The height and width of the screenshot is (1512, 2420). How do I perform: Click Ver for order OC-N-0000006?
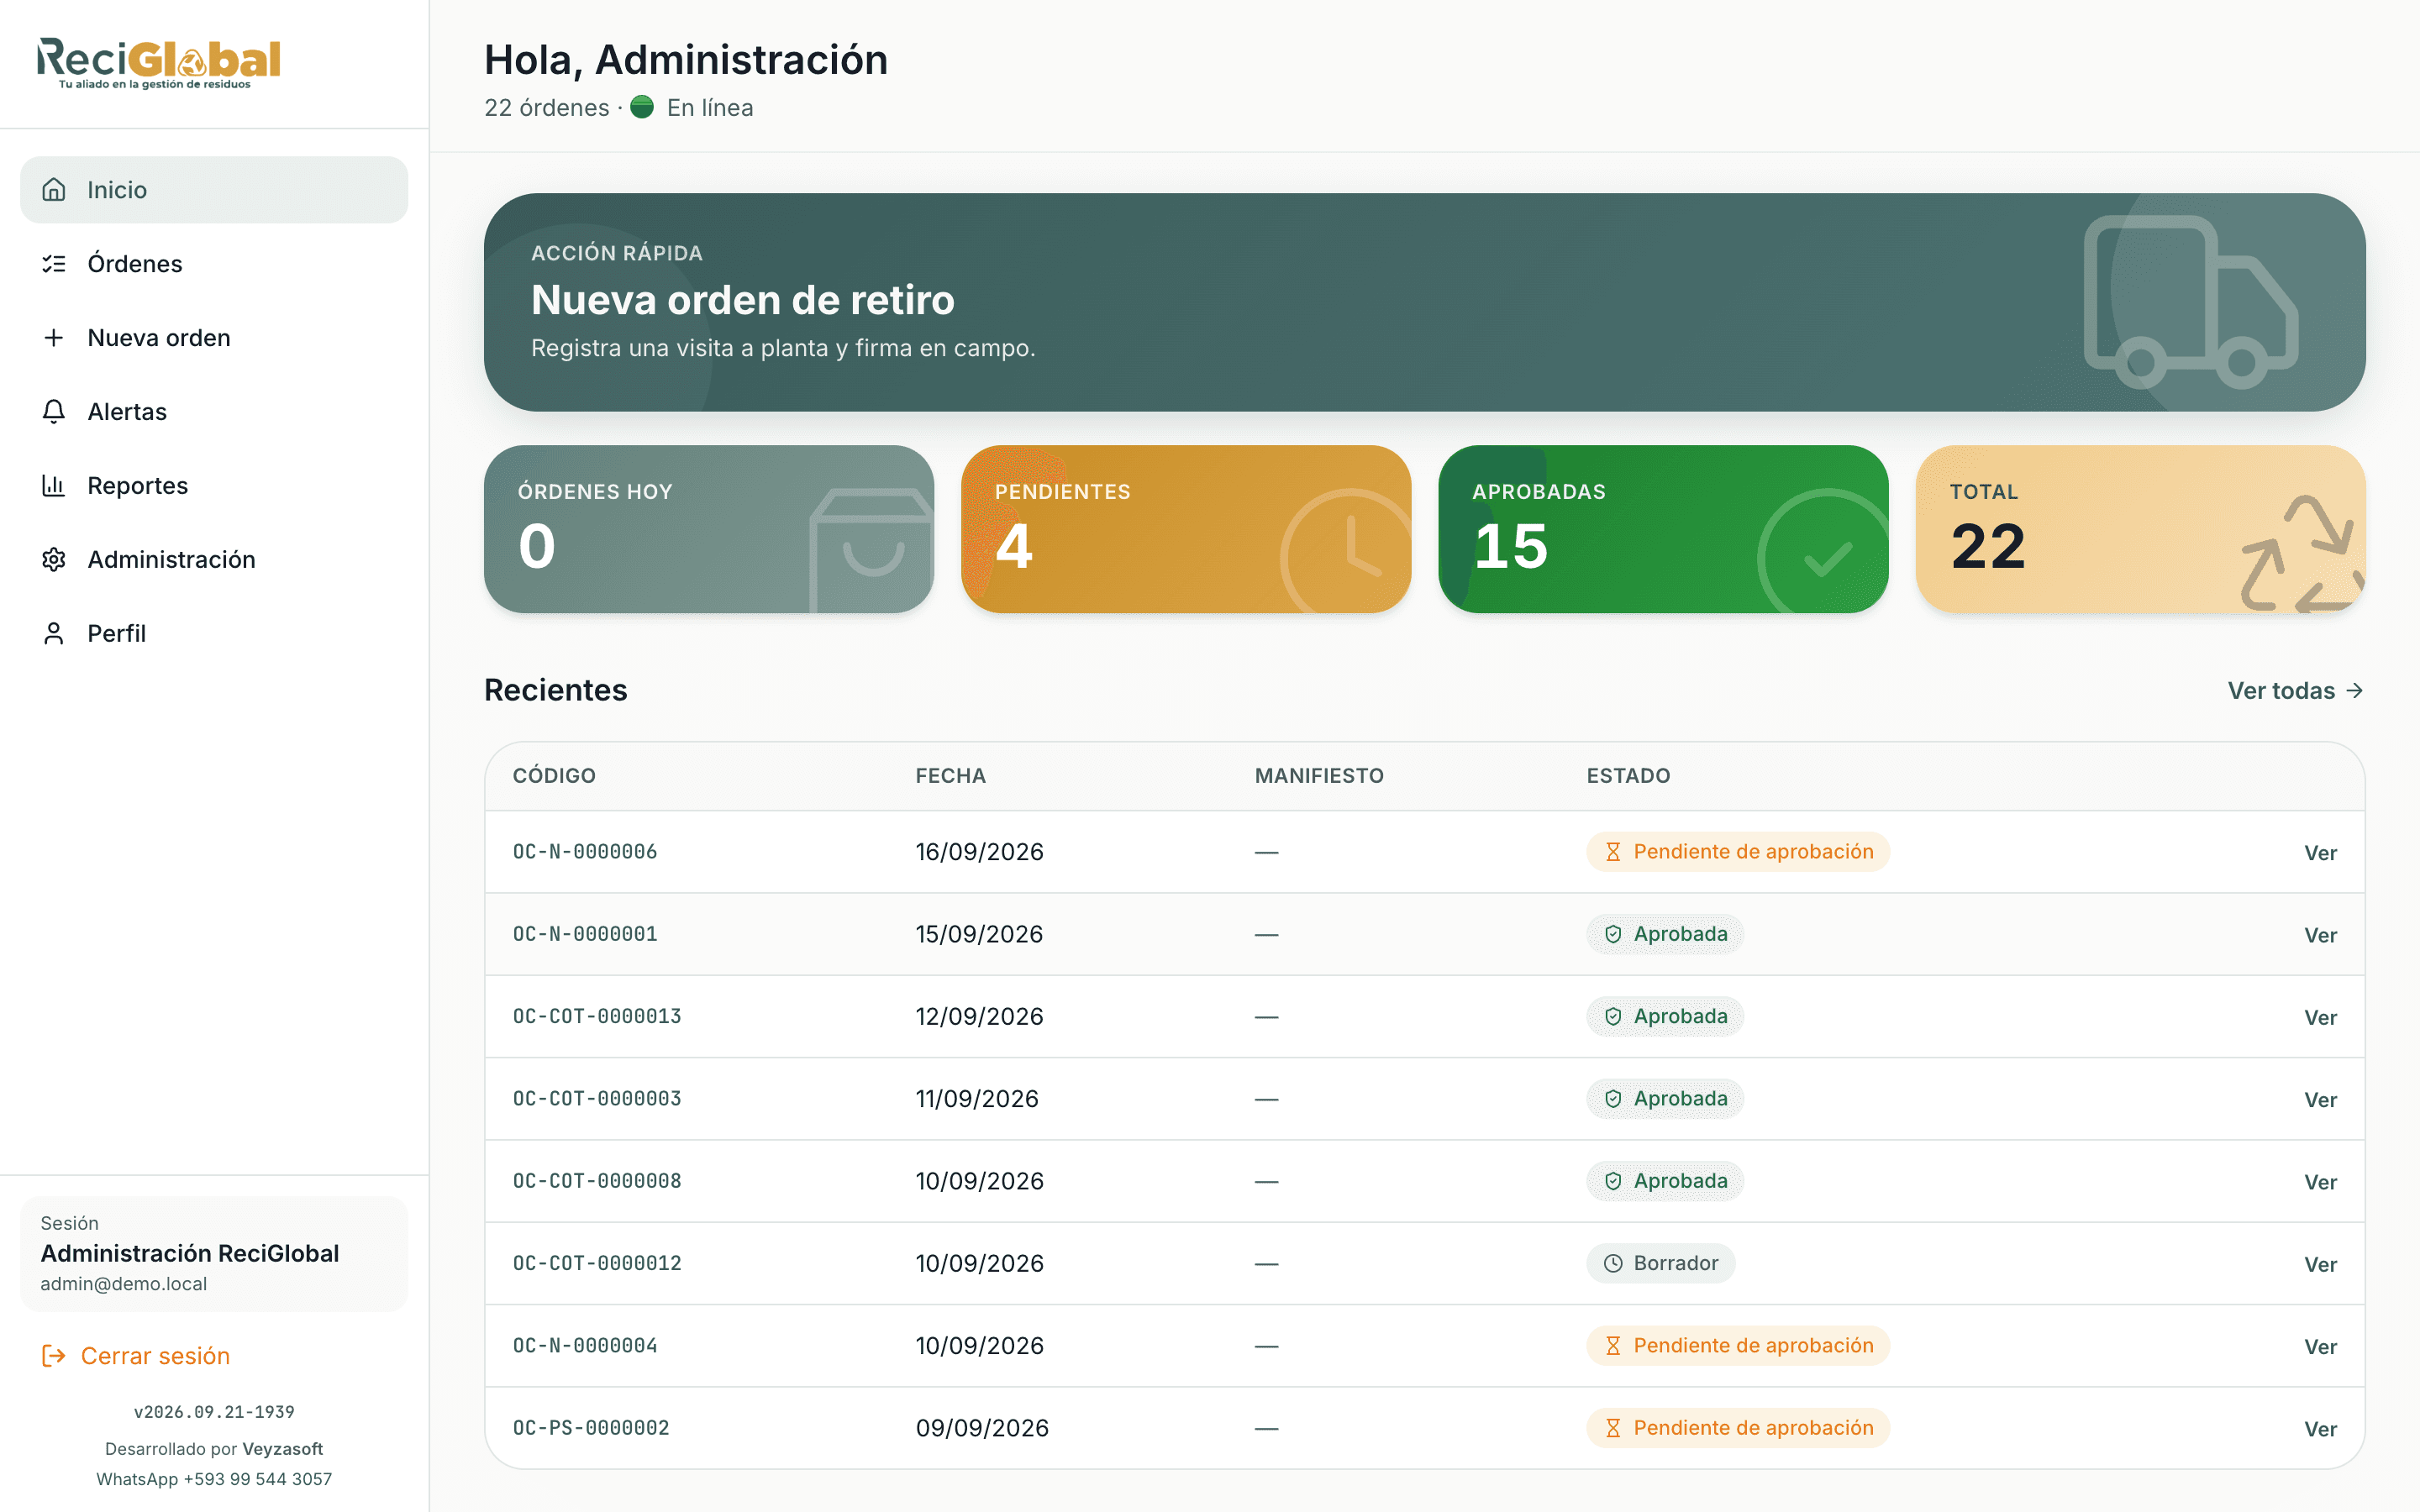pos(2320,853)
